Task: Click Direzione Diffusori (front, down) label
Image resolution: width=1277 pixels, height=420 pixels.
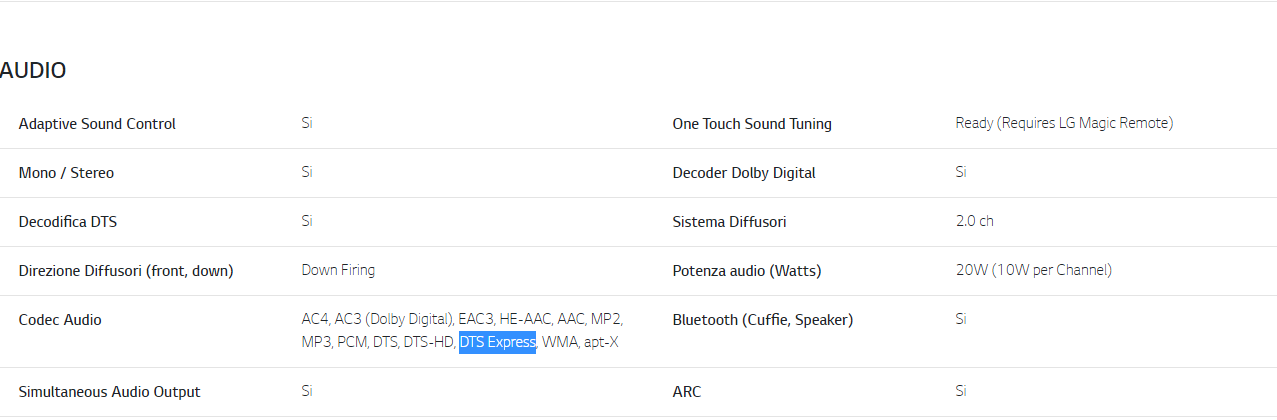Action: pos(126,271)
